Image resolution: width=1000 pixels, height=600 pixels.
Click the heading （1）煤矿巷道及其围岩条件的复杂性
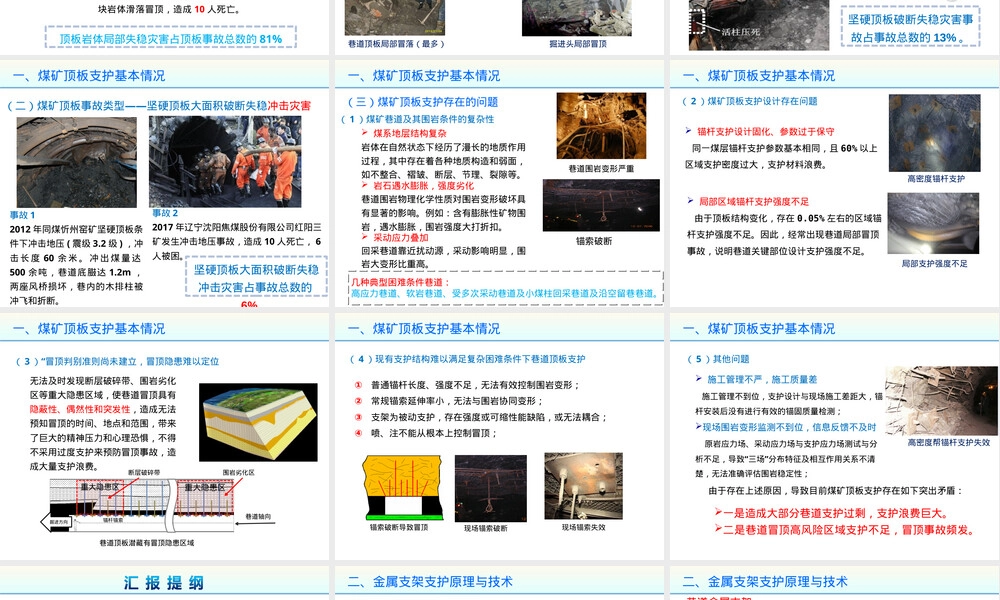point(418,119)
